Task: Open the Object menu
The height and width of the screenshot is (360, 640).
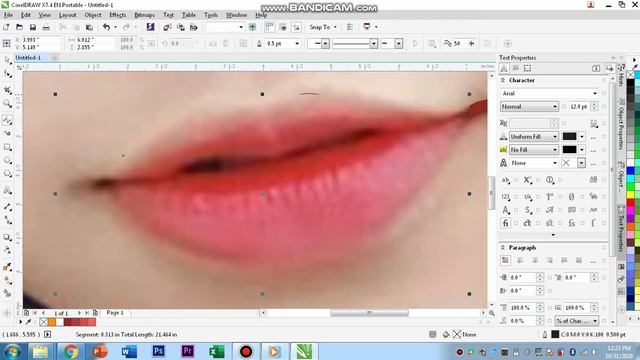Action: pyautogui.click(x=93, y=15)
